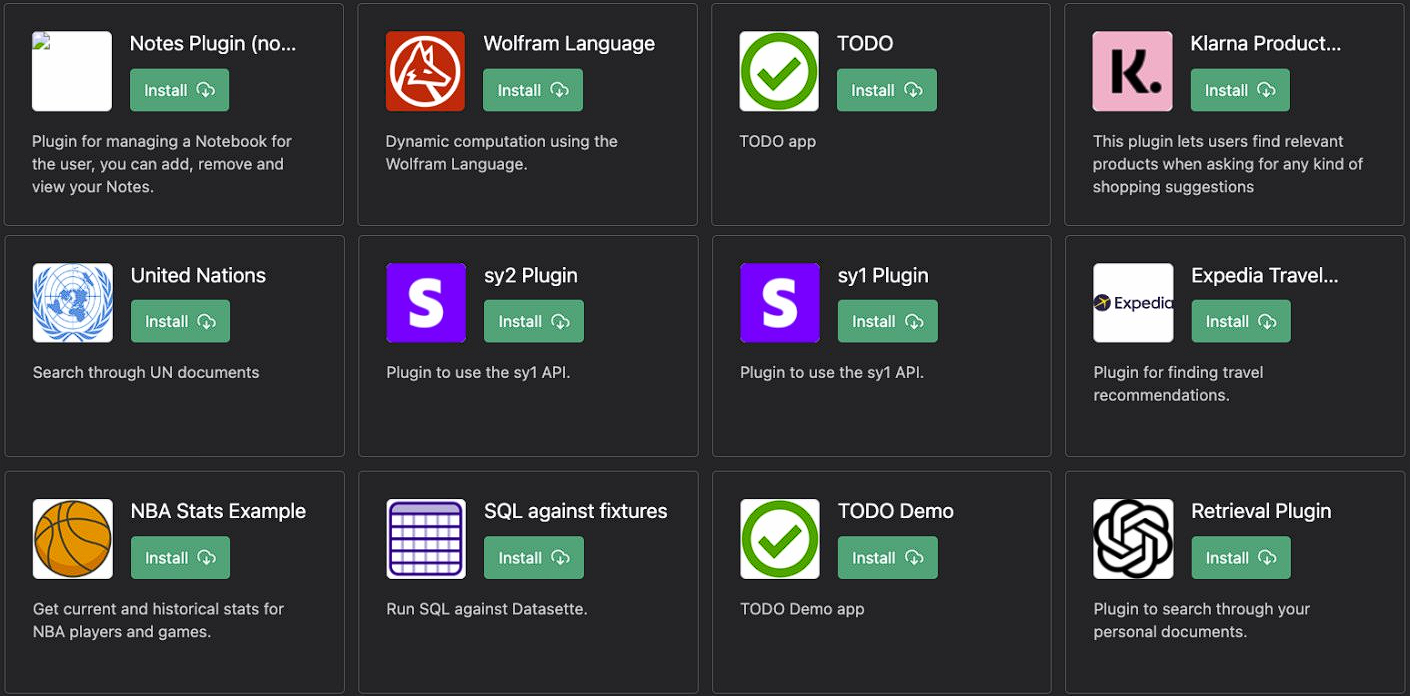The image size is (1410, 696).
Task: Click the Retrieval Plugin OpenAI logo
Action: click(1133, 539)
